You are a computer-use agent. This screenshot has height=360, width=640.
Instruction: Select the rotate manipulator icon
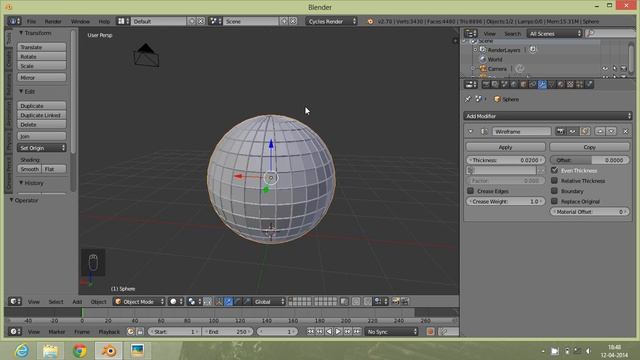(238, 302)
